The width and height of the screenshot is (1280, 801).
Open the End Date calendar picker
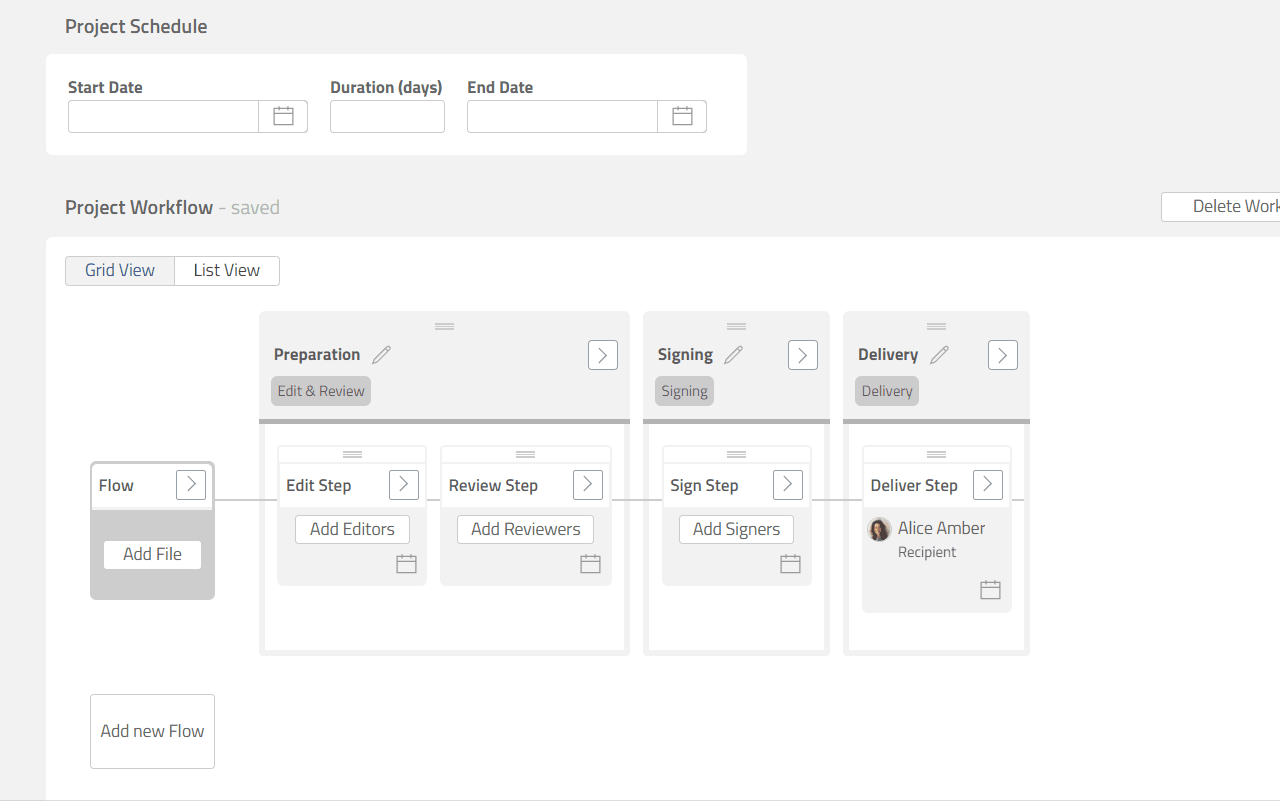[x=682, y=116]
